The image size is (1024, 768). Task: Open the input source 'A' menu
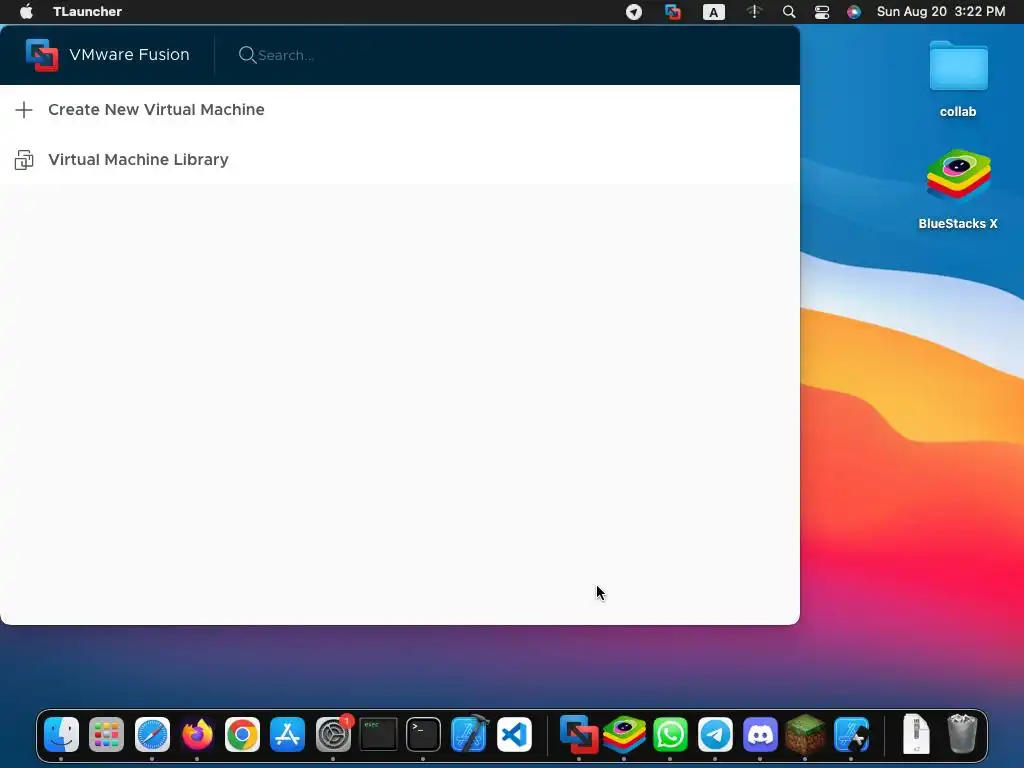point(713,12)
